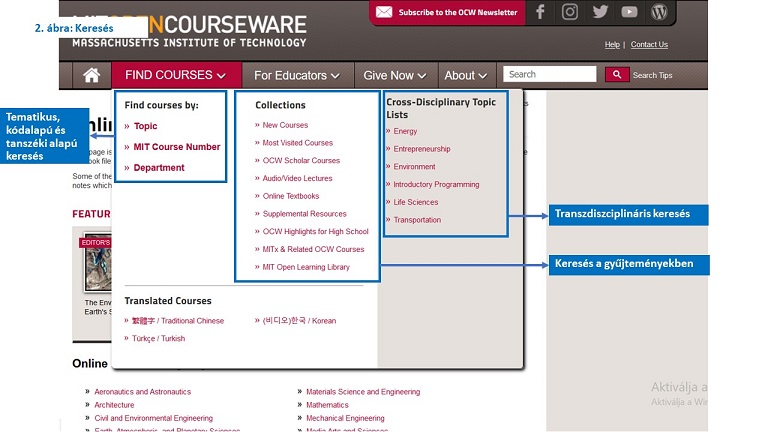Open Supplemental Resources collection

304,214
